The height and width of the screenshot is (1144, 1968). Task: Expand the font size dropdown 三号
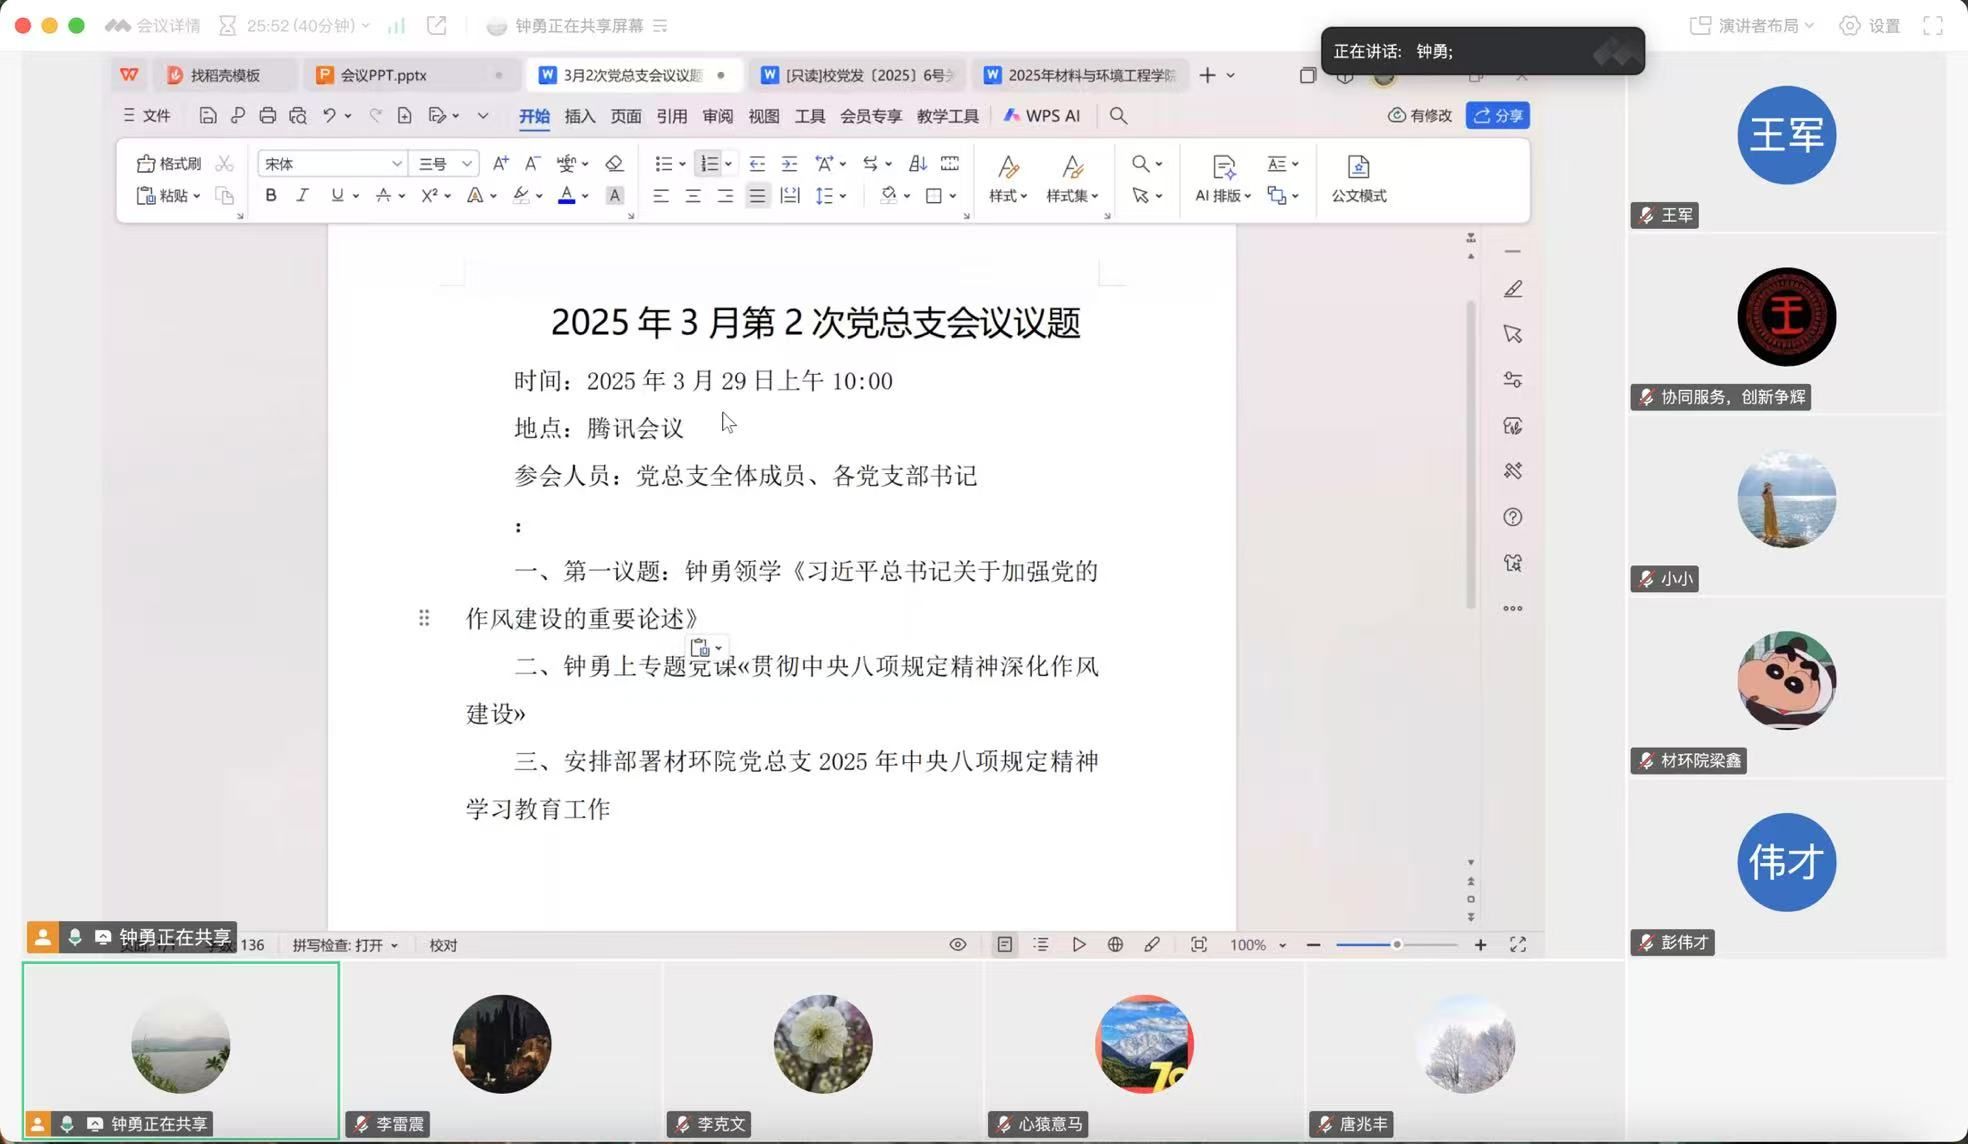coord(466,164)
